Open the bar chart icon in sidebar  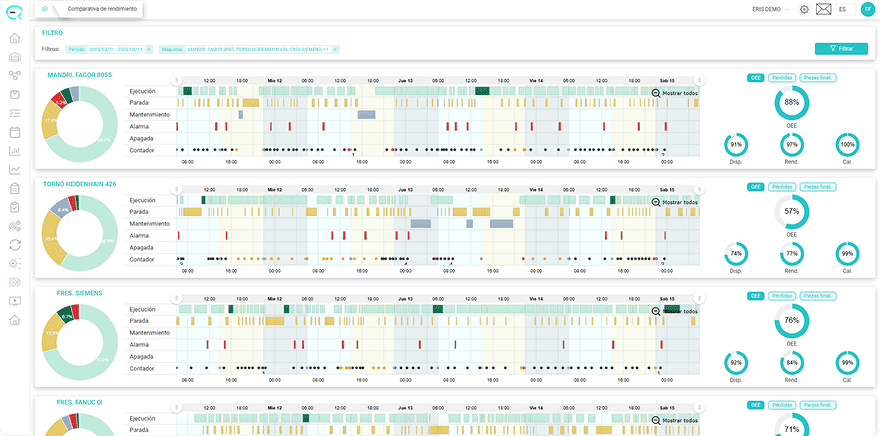click(15, 151)
